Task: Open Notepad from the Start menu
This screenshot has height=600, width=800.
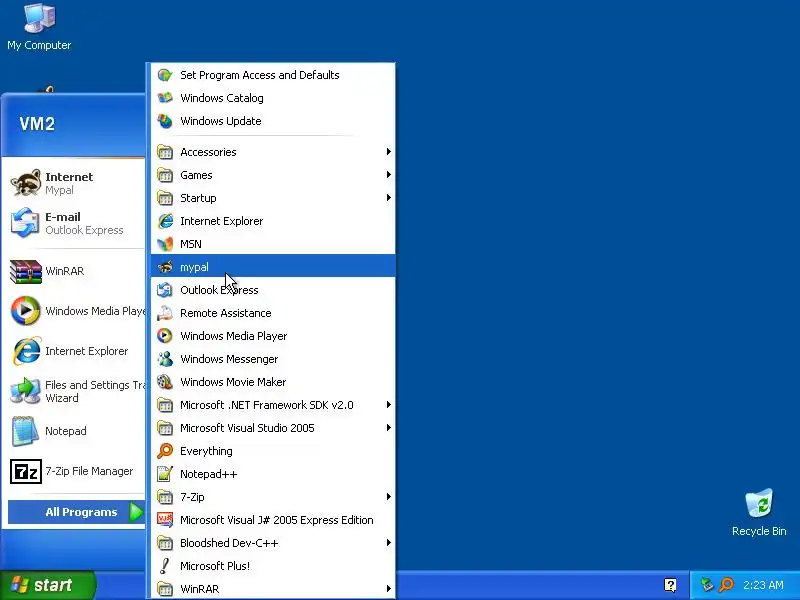Action: click(x=74, y=431)
